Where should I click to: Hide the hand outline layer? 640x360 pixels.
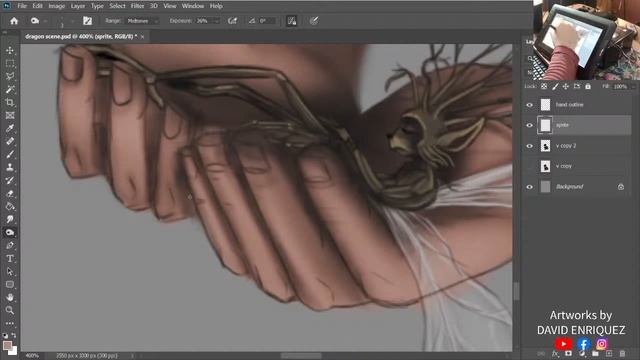click(529, 105)
